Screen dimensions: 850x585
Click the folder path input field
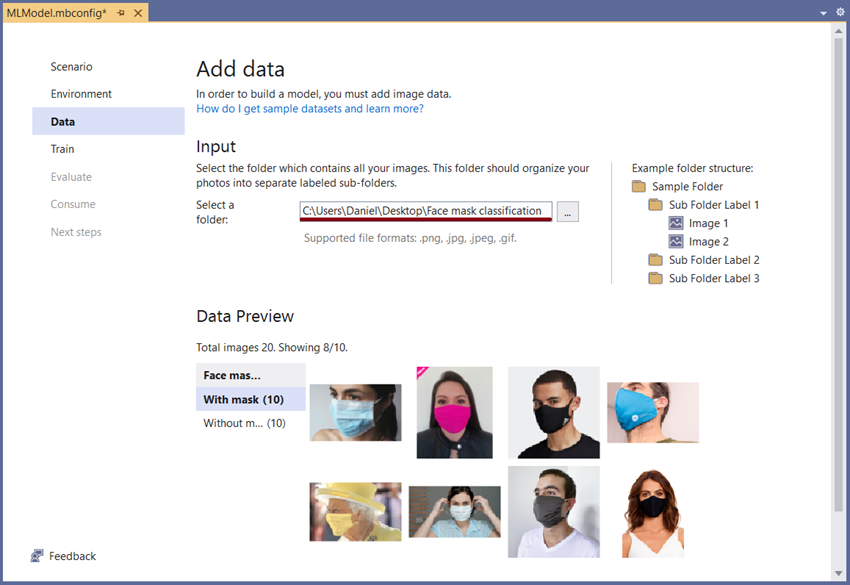[x=425, y=211]
